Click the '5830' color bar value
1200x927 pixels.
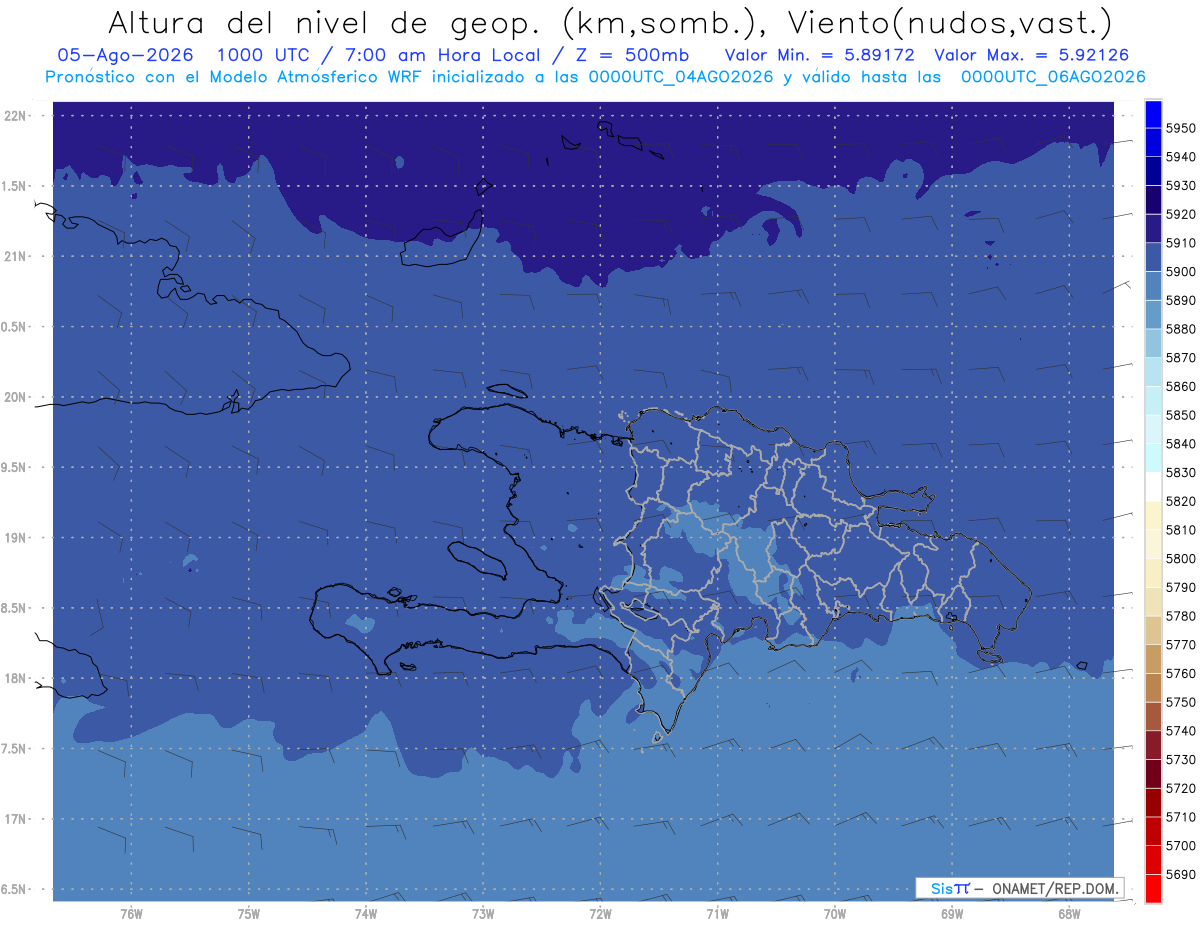click(x=1180, y=472)
